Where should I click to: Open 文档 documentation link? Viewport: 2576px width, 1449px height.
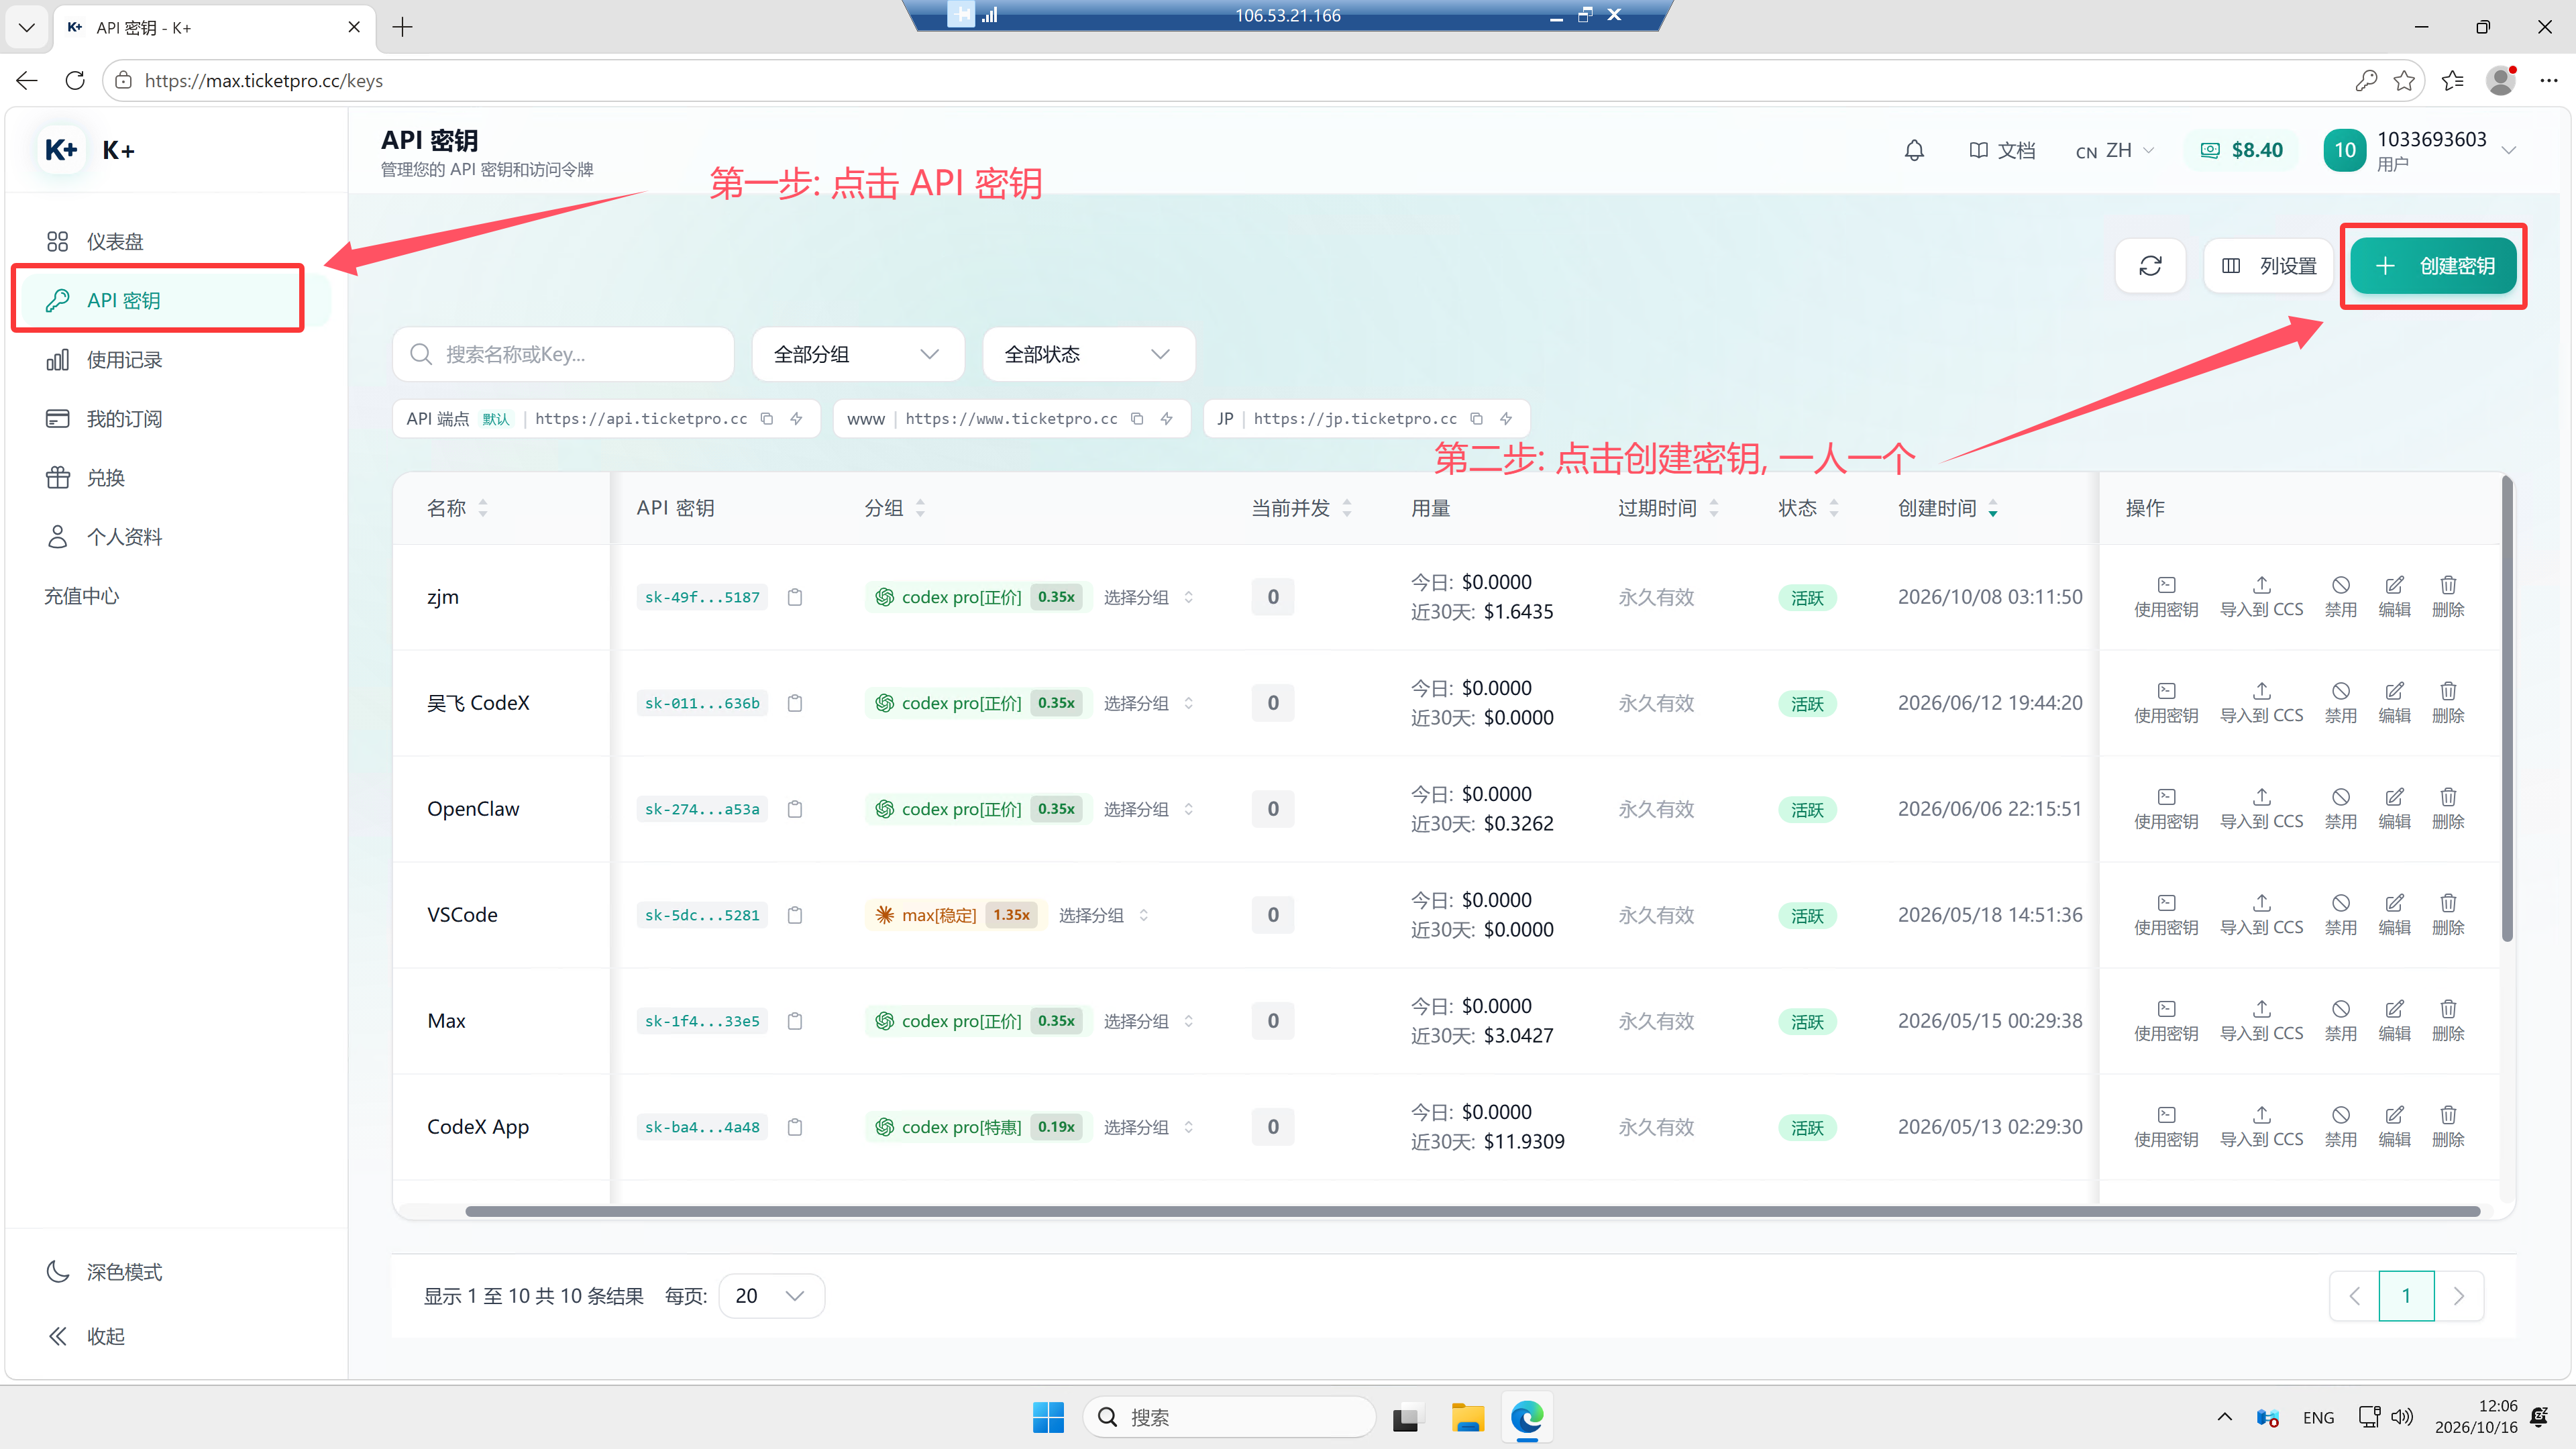tap(2002, 151)
